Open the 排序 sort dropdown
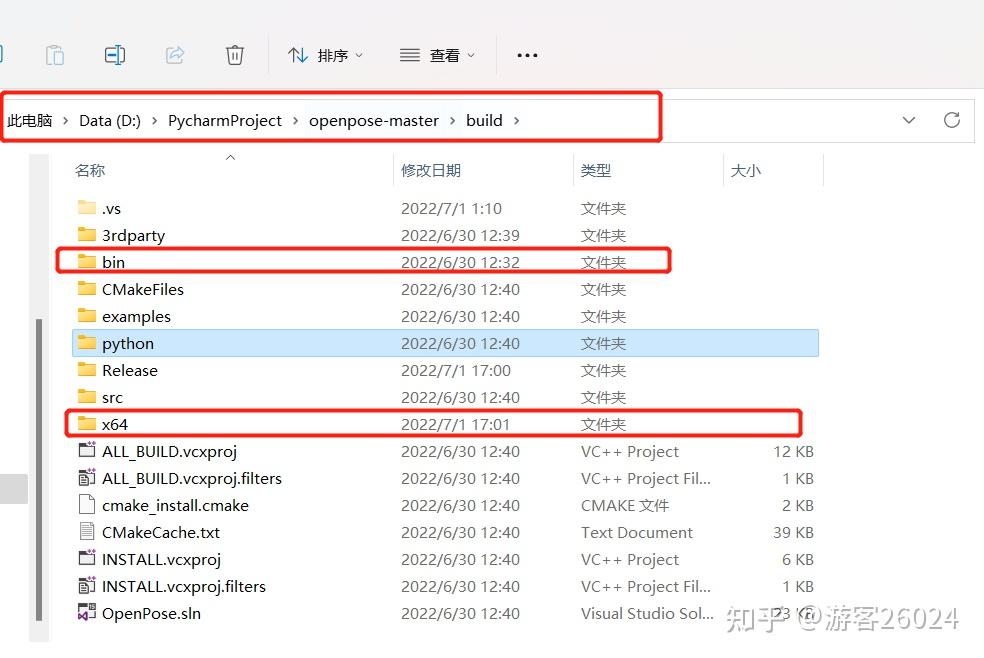984x658 pixels. tap(326, 55)
